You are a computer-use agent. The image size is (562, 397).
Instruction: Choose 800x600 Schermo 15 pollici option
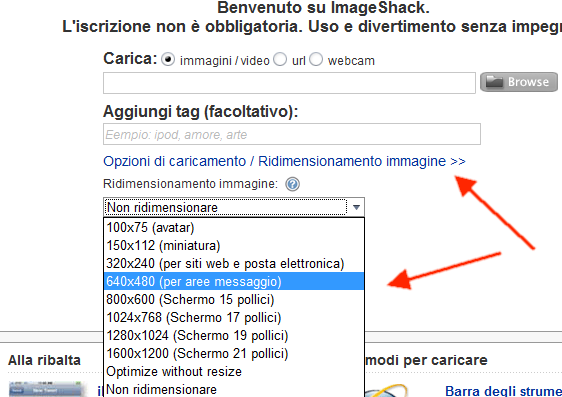[x=234, y=299]
